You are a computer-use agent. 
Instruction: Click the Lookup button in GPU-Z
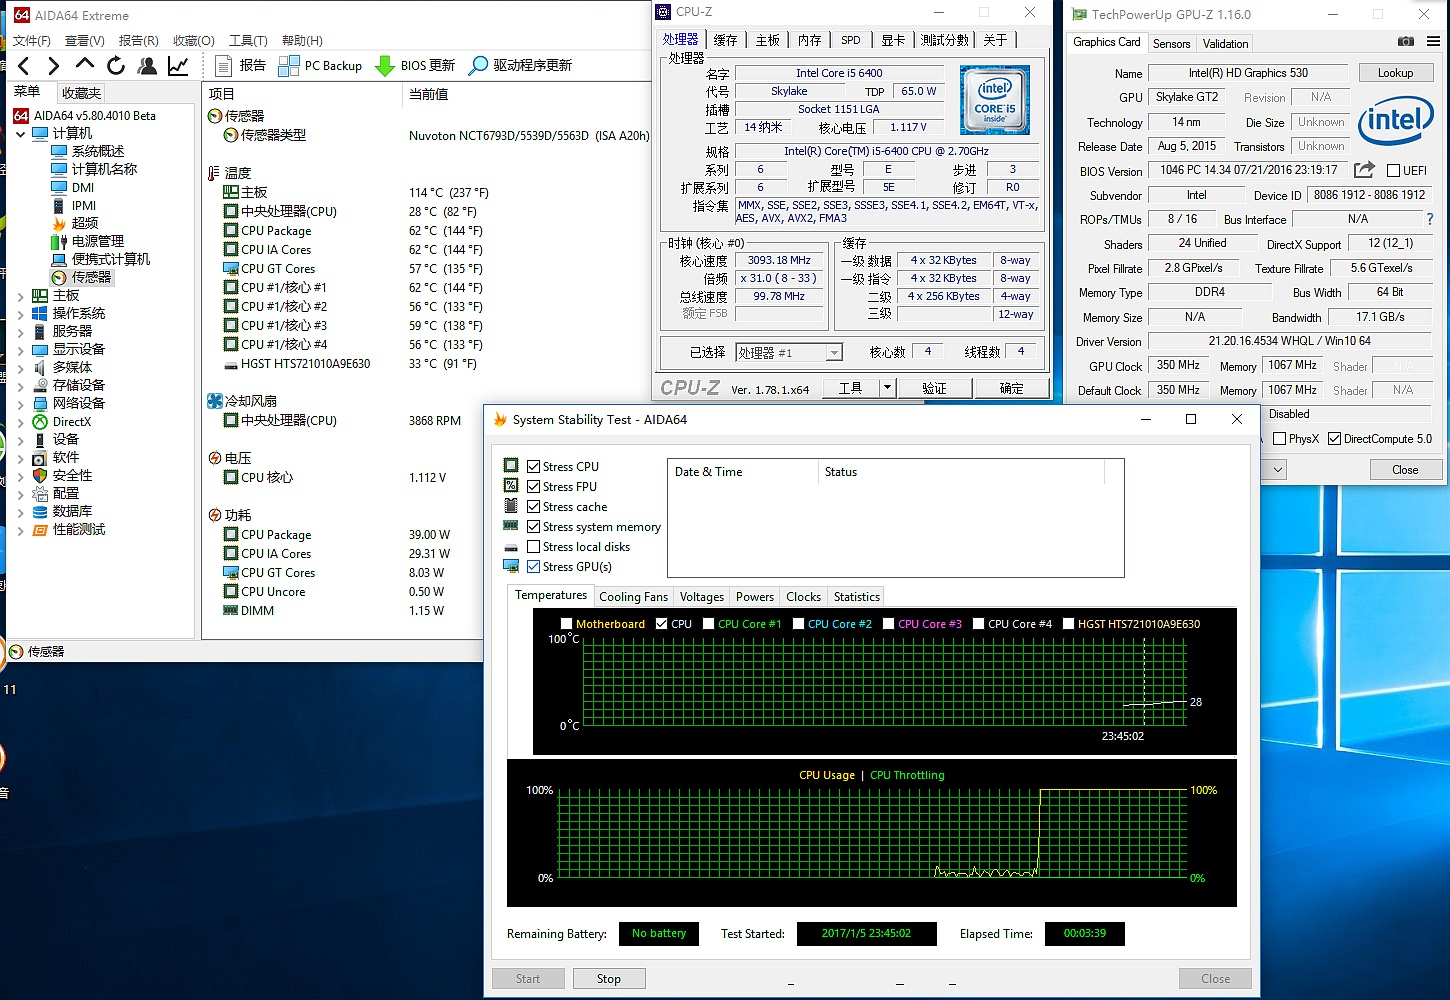click(1395, 73)
